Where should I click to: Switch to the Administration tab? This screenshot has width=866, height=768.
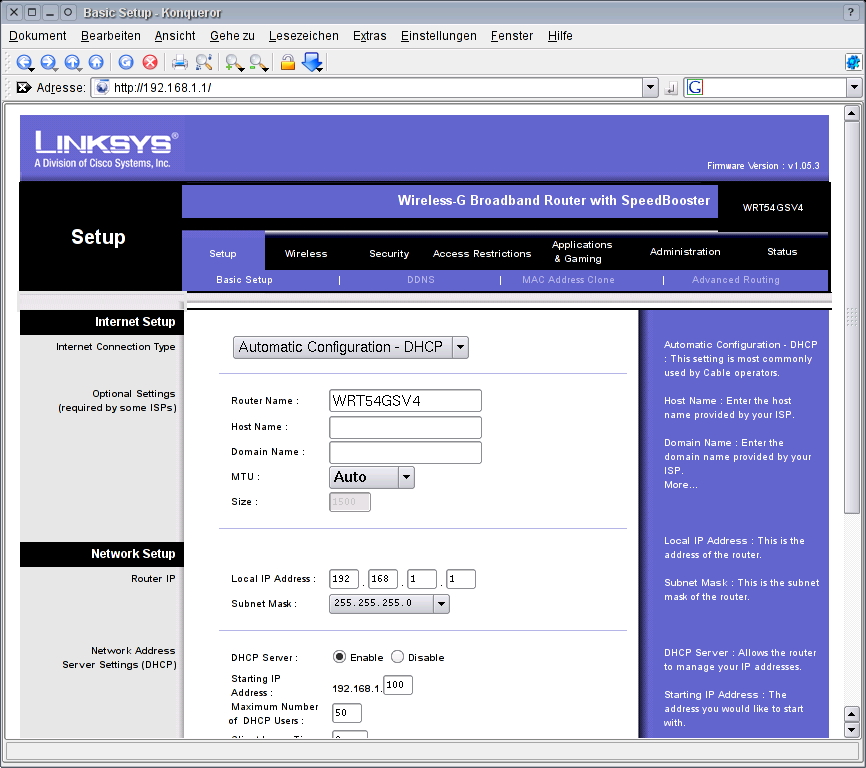[x=685, y=251]
